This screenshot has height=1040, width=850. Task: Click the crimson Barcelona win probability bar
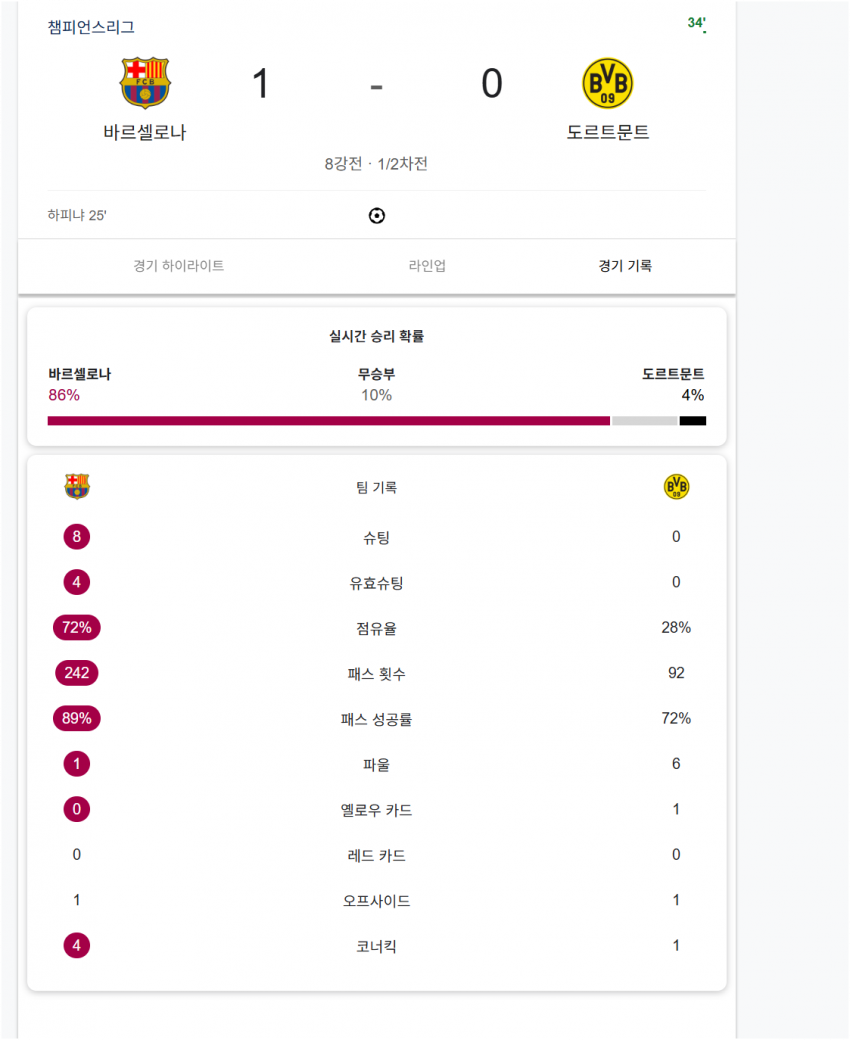[329, 421]
